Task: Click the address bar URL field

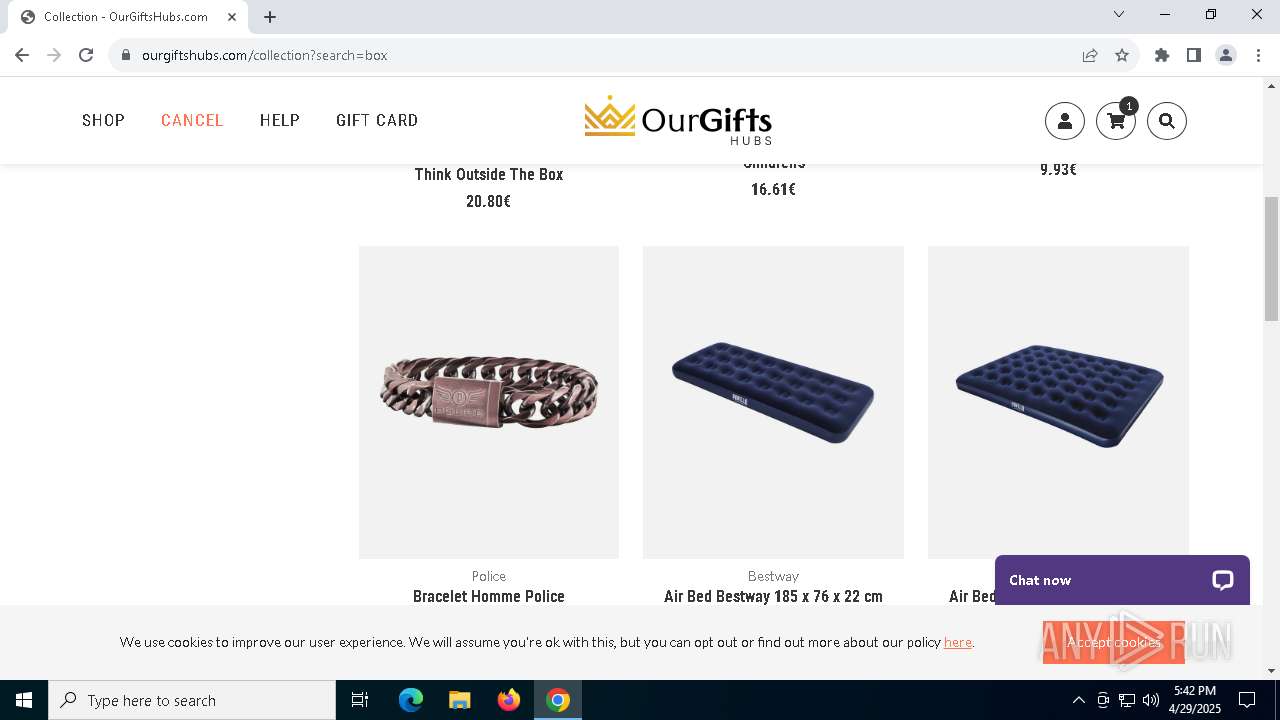Action: coord(600,55)
